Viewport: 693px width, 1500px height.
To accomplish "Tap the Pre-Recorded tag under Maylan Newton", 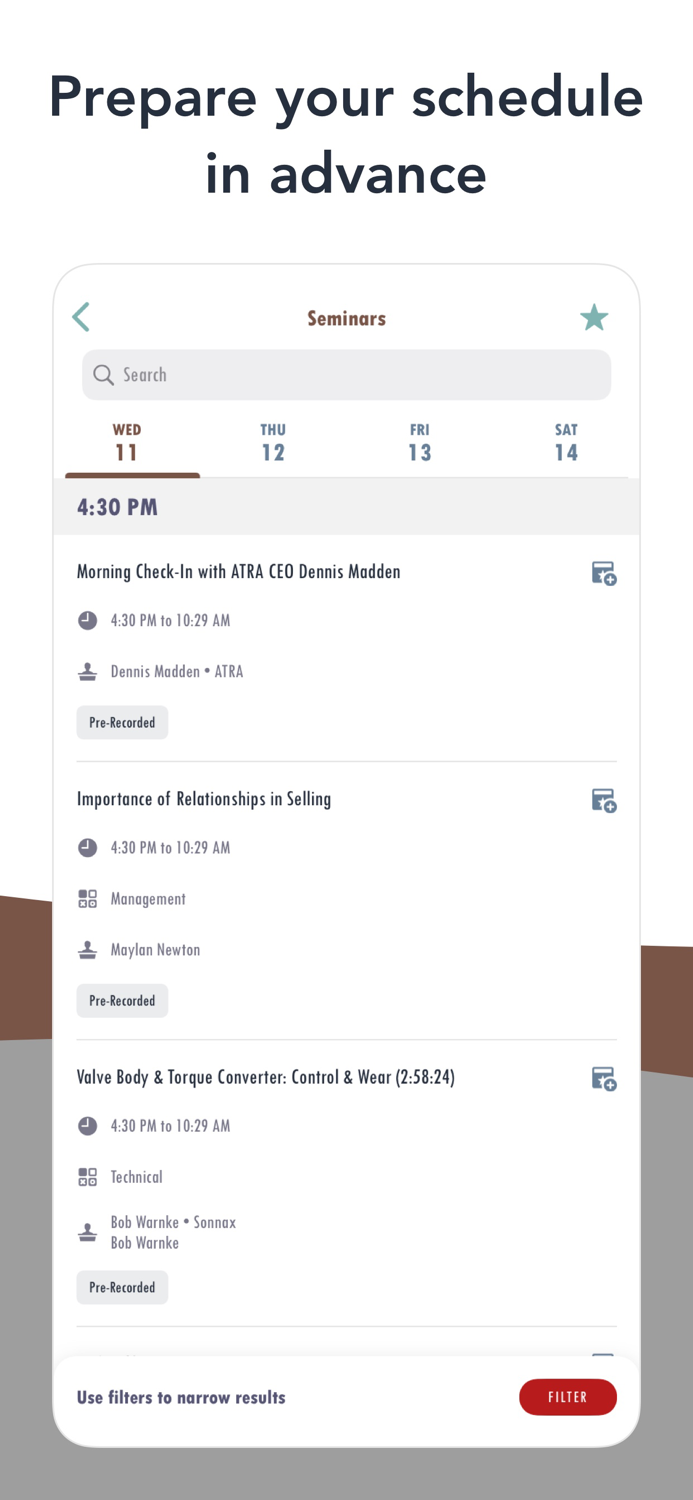I will 122,1000.
